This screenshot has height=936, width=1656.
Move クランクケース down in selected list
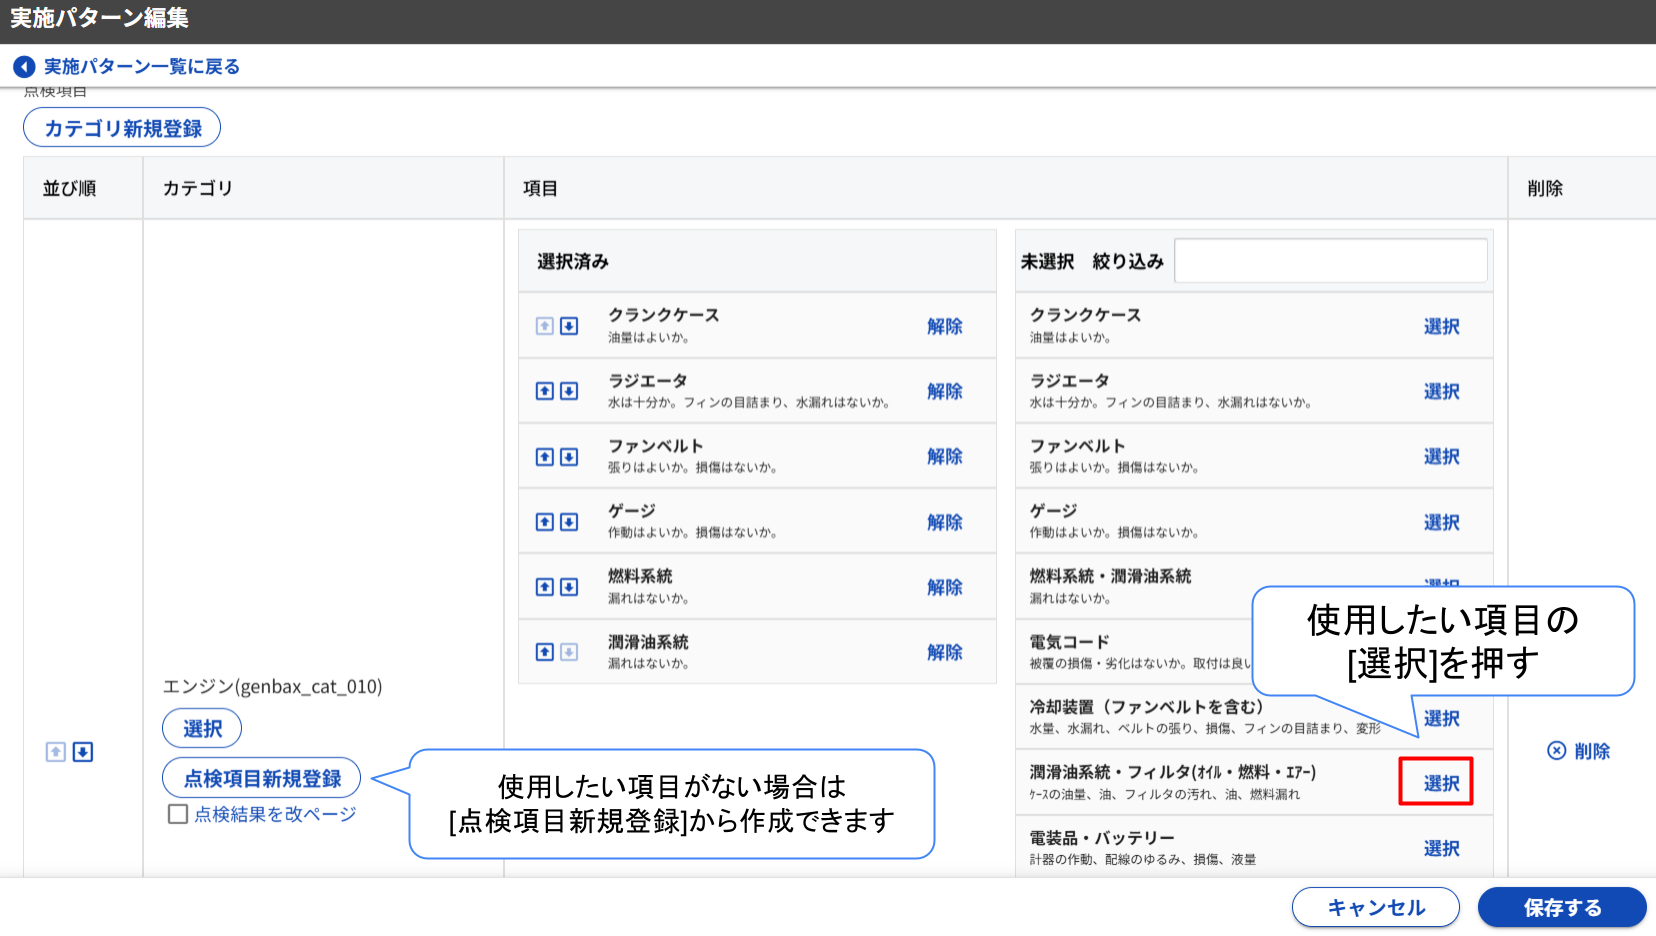click(x=569, y=326)
